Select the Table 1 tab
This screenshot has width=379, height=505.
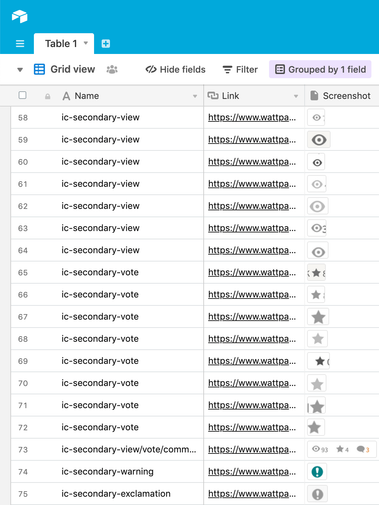61,44
